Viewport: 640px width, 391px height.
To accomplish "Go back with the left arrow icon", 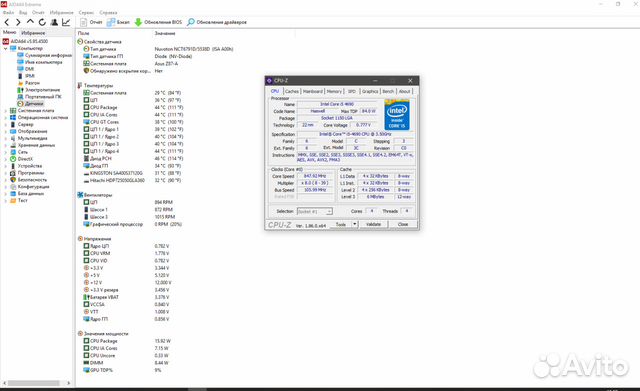I will (x=7, y=22).
